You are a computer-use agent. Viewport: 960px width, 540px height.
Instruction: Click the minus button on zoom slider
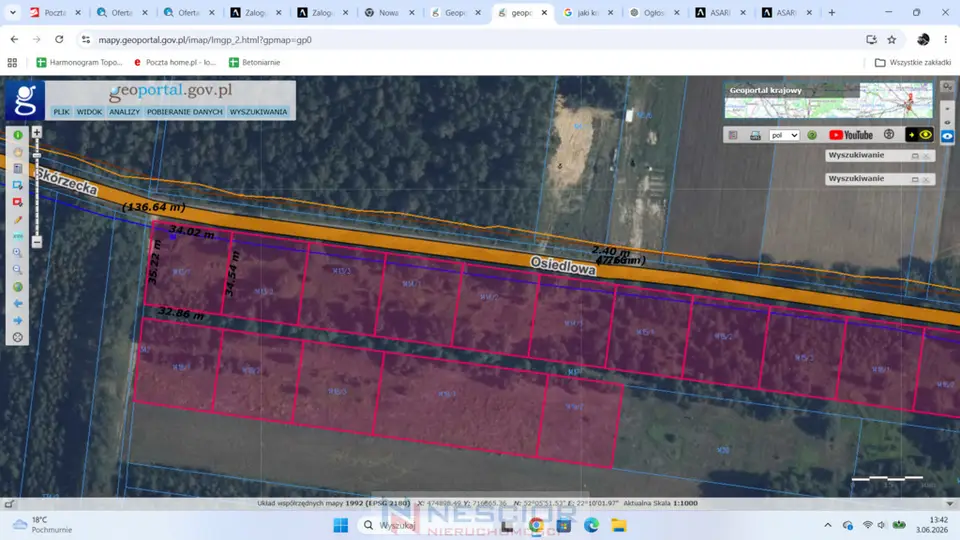[x=37, y=242]
